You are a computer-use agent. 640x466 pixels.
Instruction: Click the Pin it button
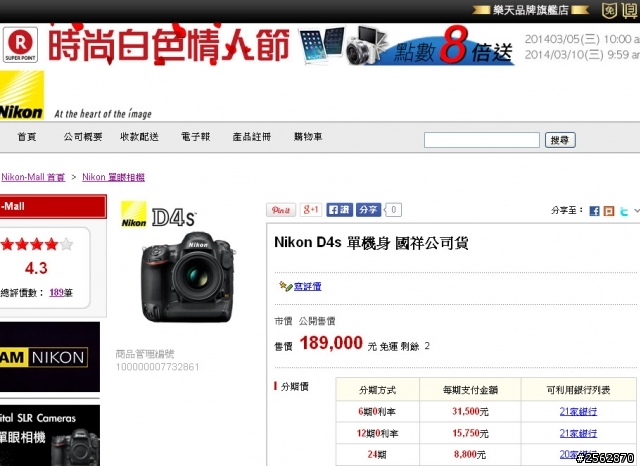pyautogui.click(x=281, y=210)
